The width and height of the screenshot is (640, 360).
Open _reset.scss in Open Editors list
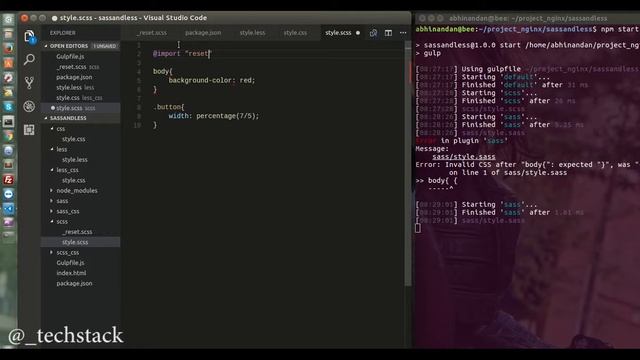point(78,67)
